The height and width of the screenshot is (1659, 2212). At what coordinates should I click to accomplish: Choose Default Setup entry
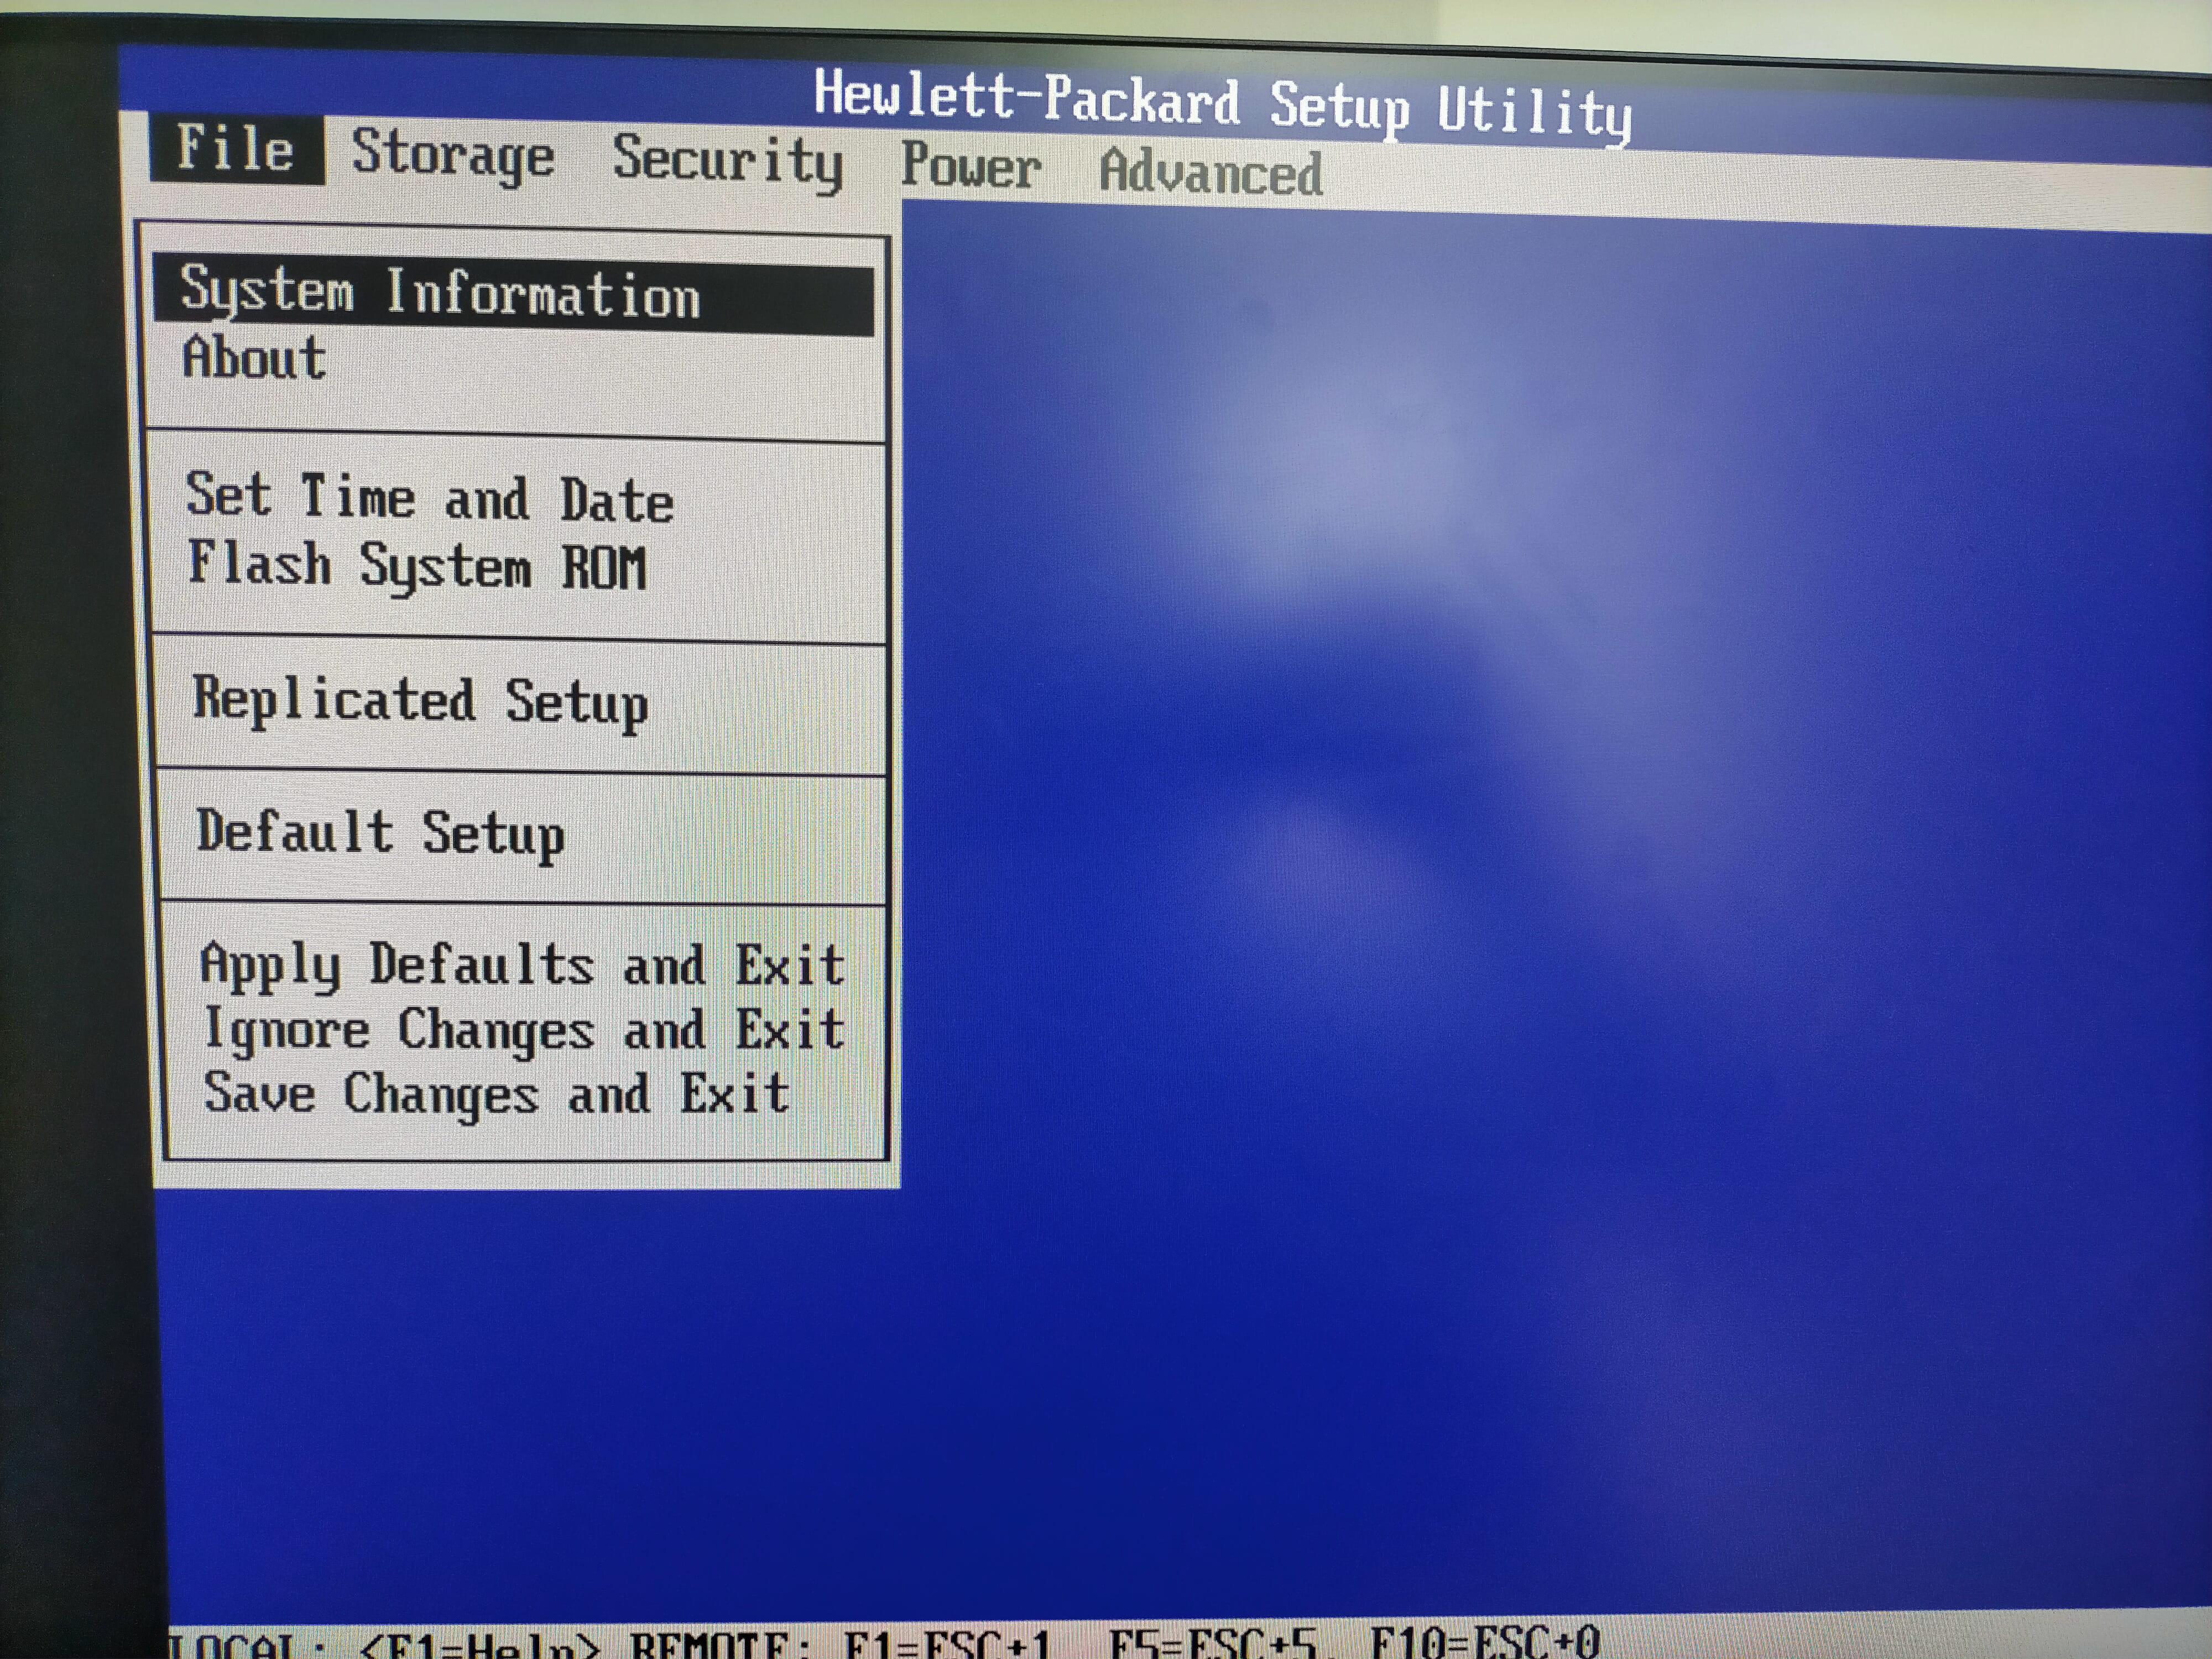click(380, 833)
